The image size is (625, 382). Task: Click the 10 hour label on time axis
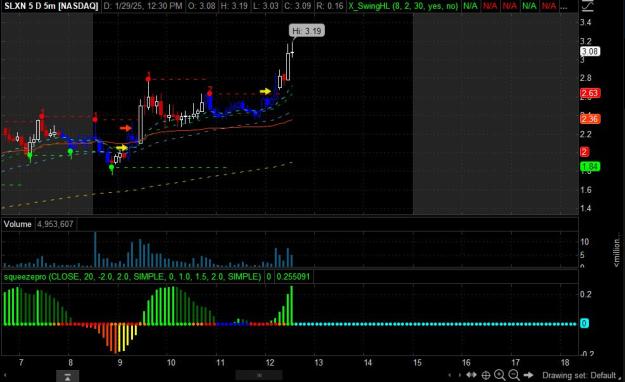171,362
